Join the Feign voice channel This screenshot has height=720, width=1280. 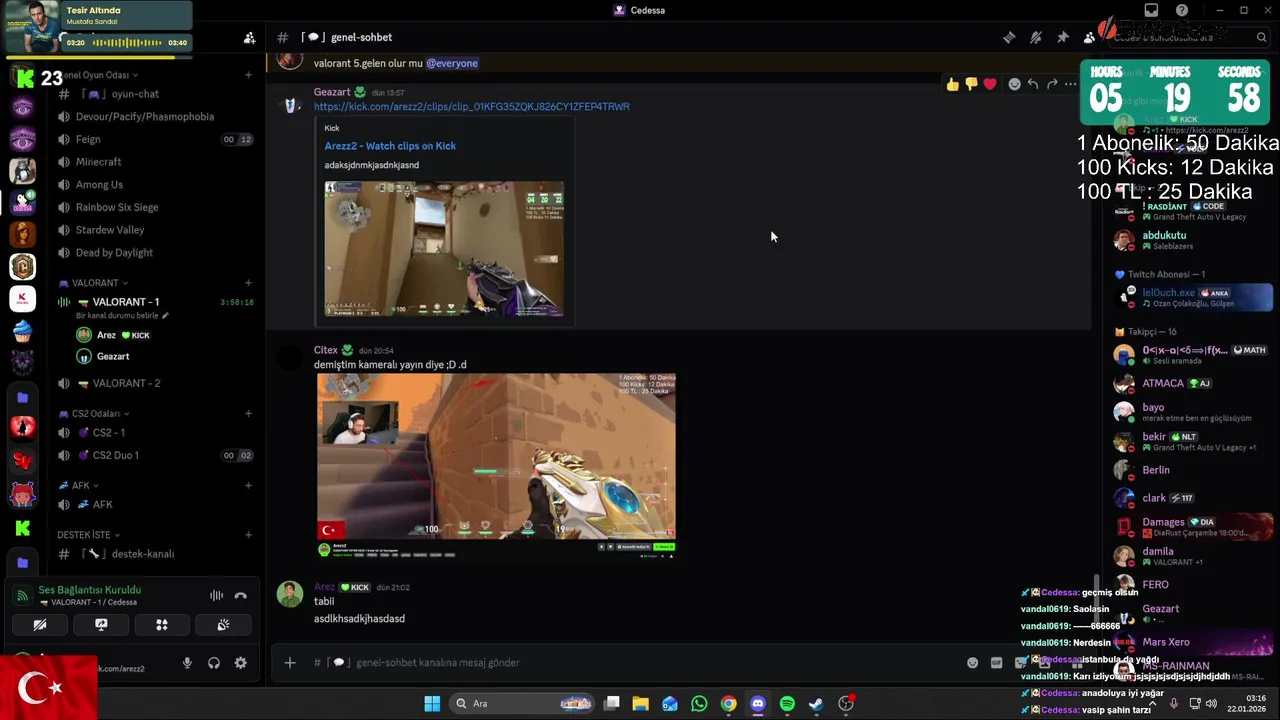click(155, 139)
